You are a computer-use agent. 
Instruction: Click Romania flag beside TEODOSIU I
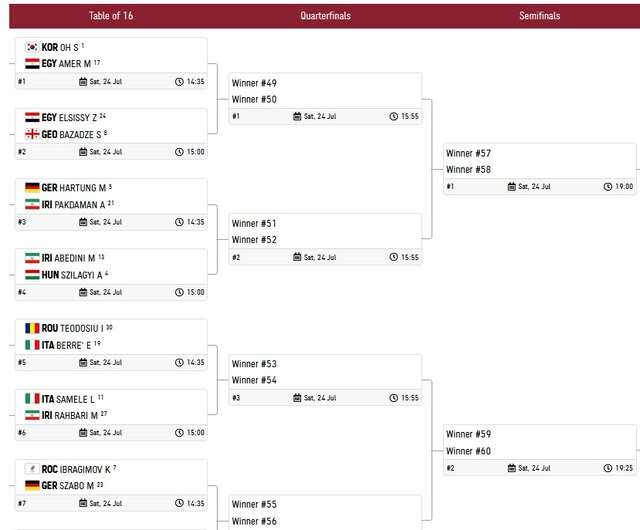click(32, 328)
